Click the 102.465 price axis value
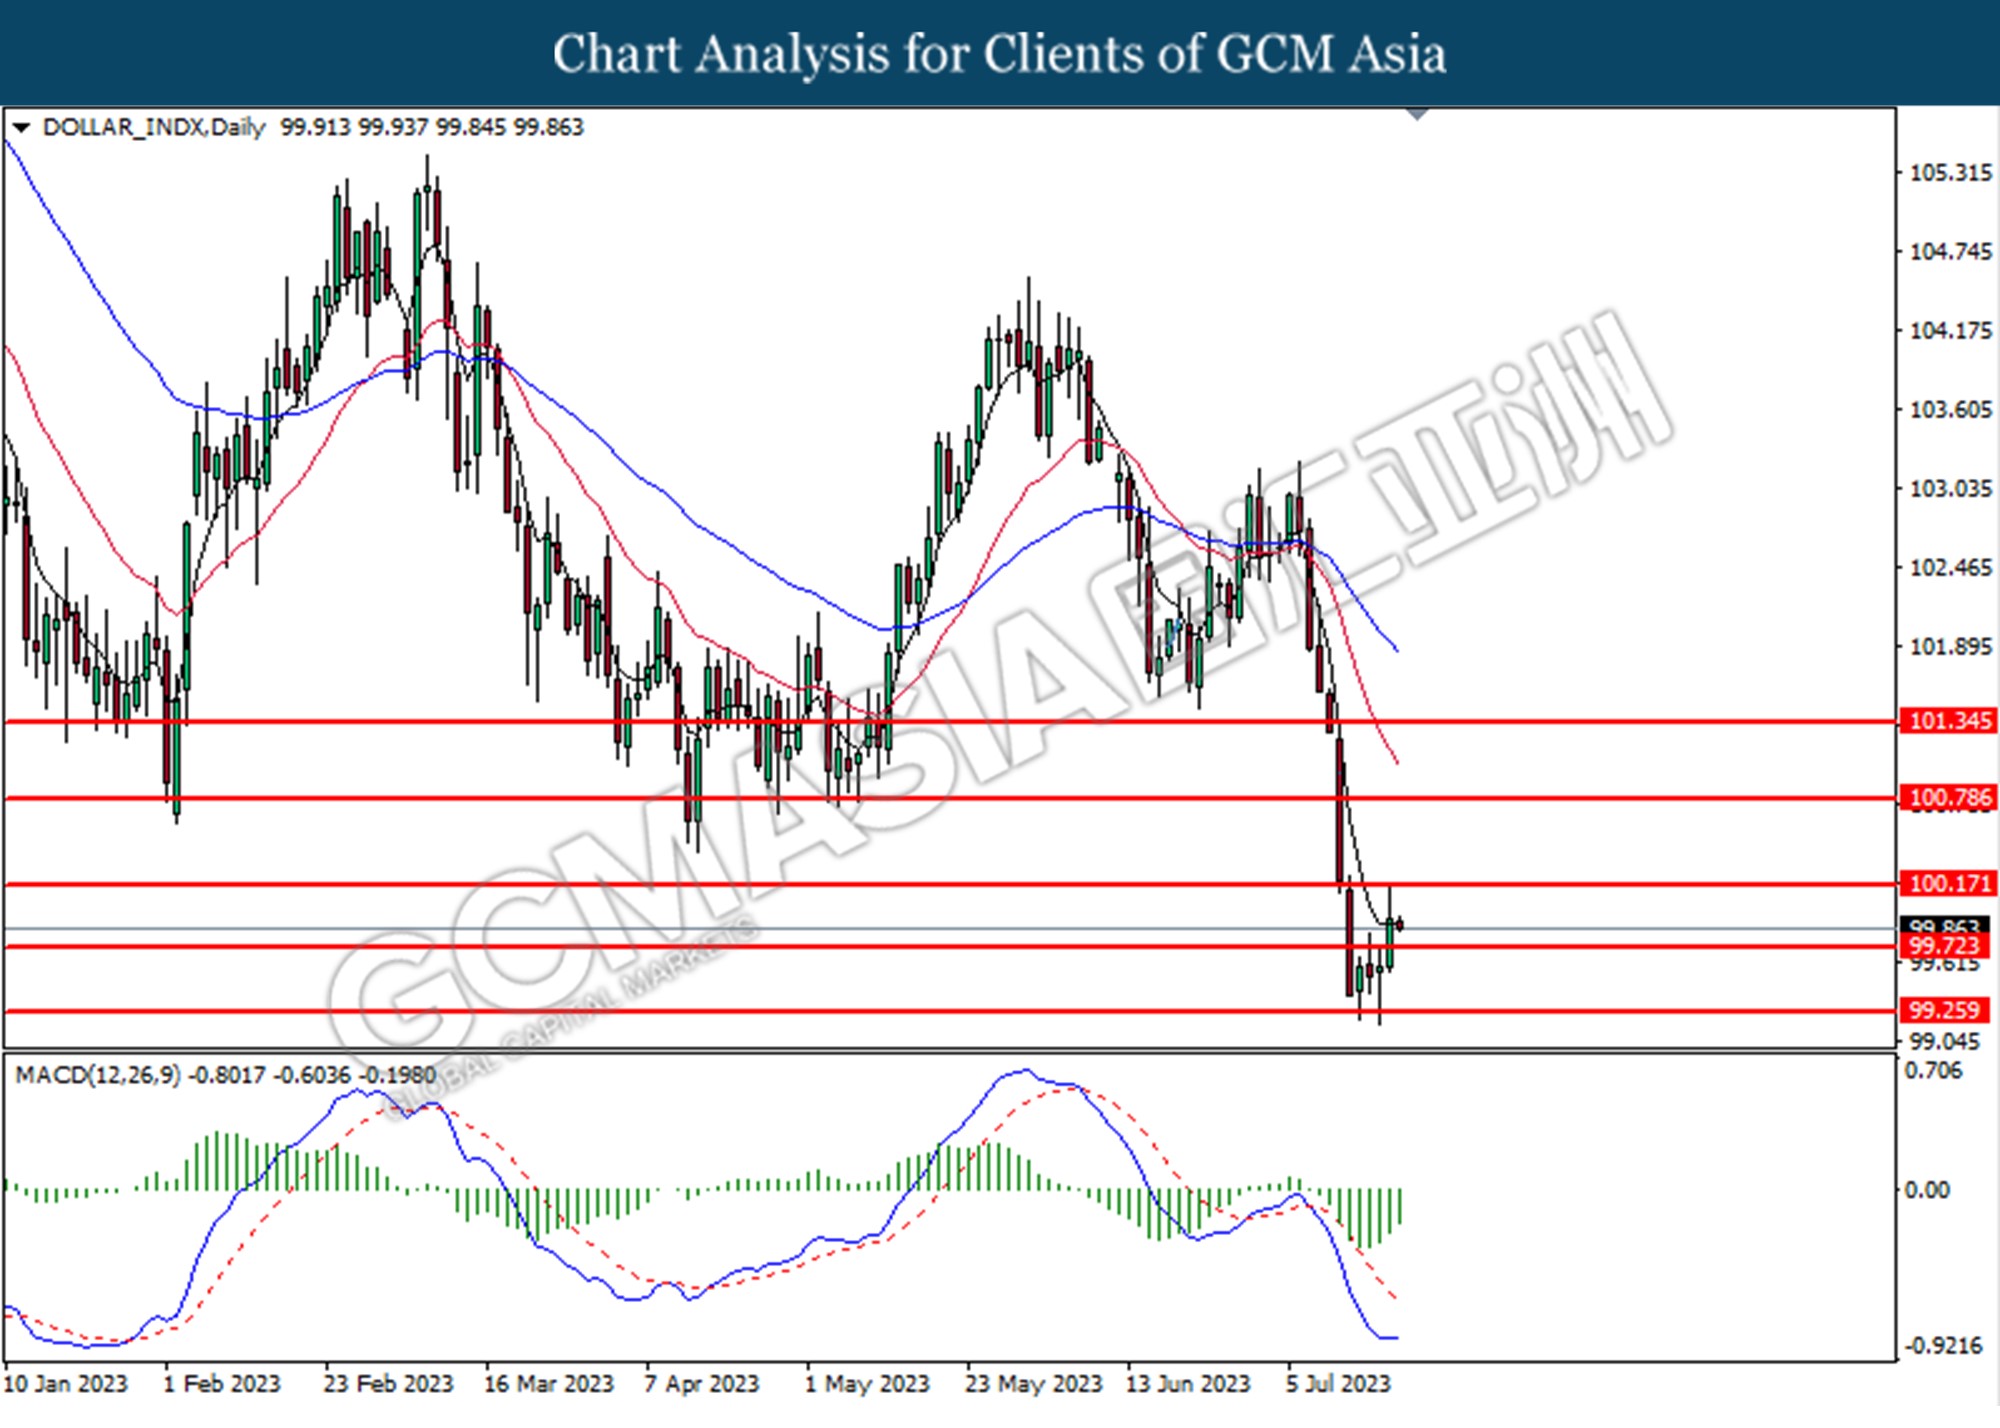This screenshot has height=1428, width=2000. (1950, 568)
